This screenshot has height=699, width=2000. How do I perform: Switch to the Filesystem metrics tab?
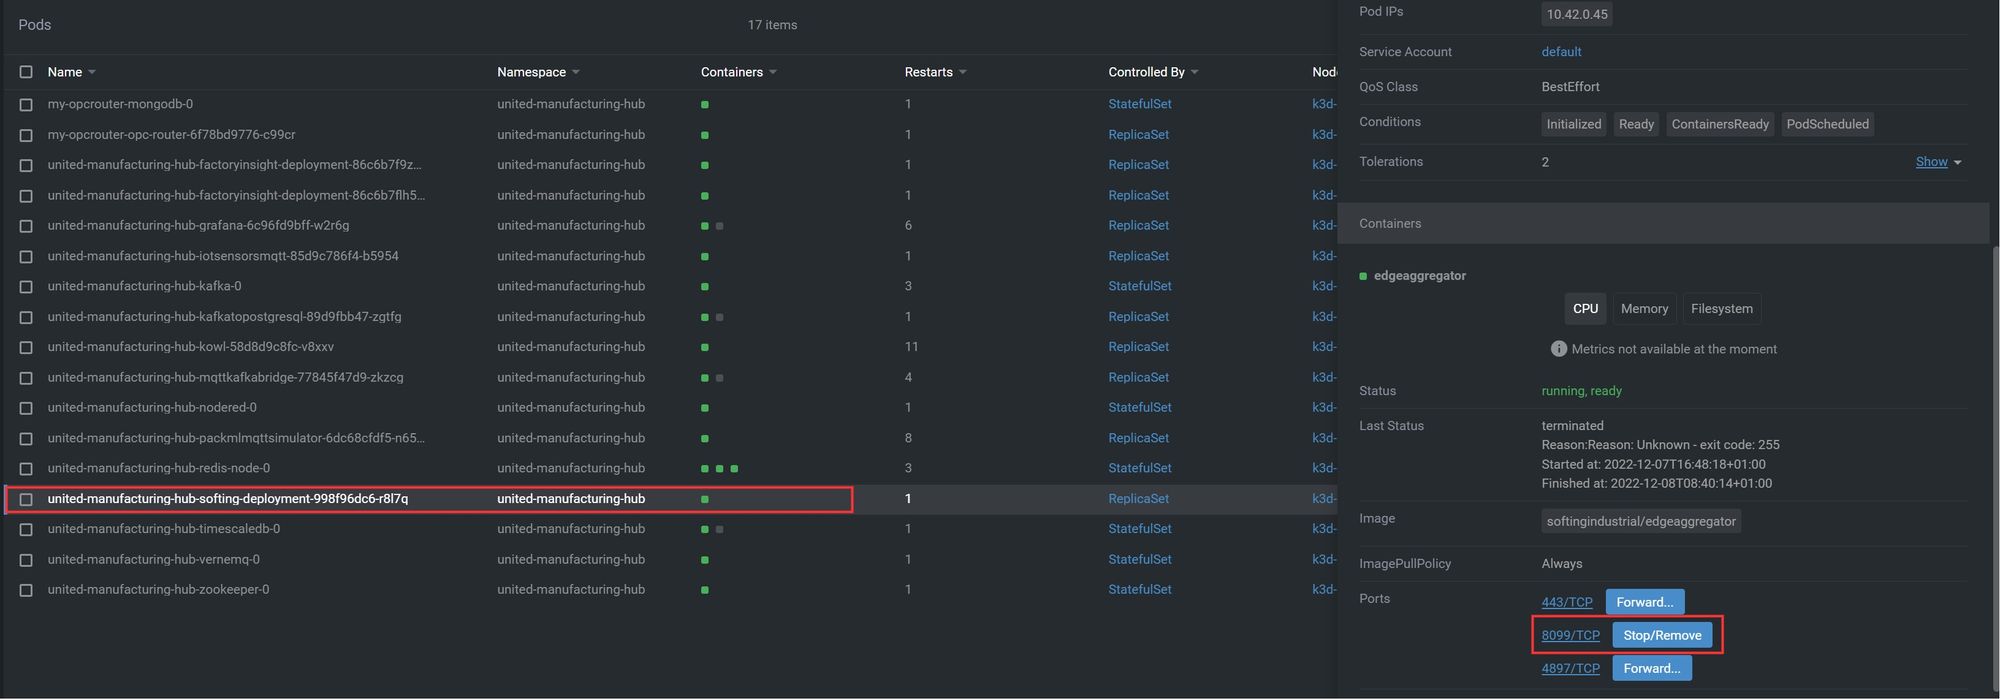pyautogui.click(x=1721, y=309)
